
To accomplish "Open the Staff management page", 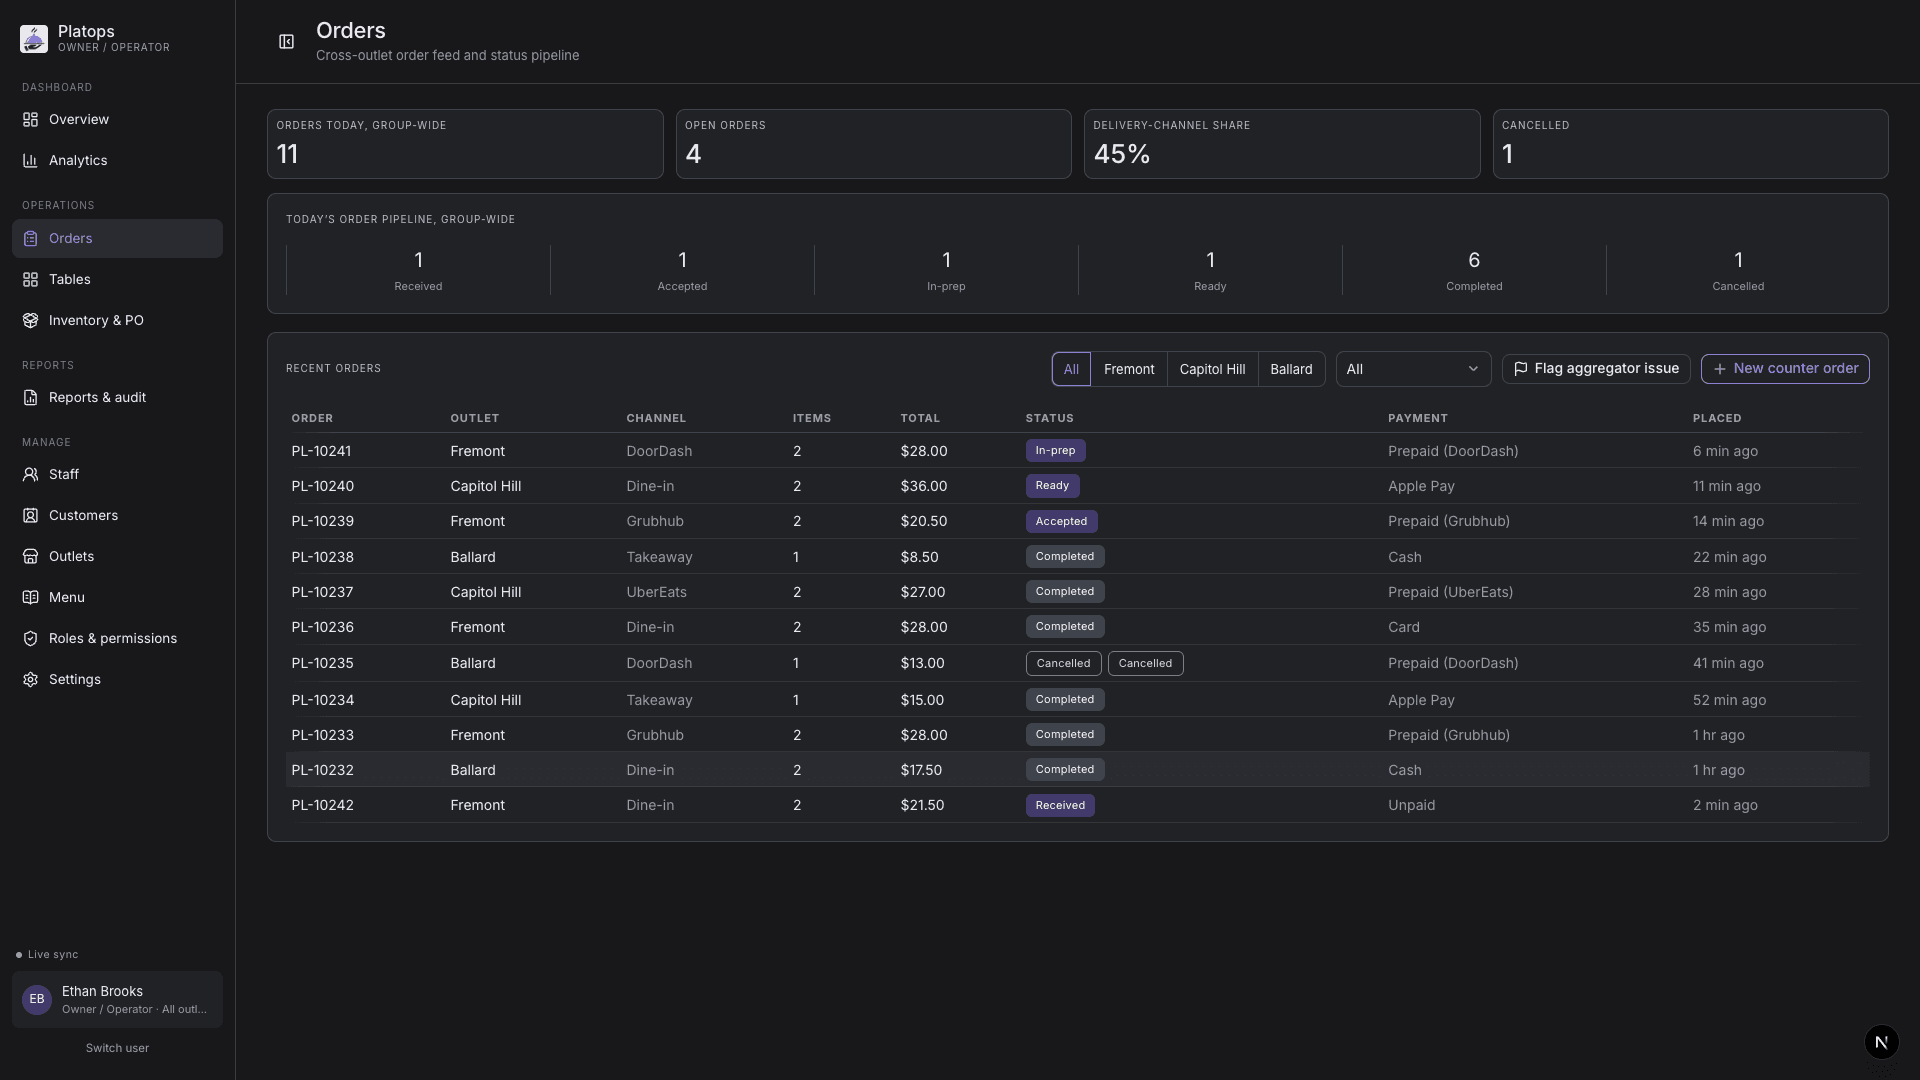I will point(117,475).
